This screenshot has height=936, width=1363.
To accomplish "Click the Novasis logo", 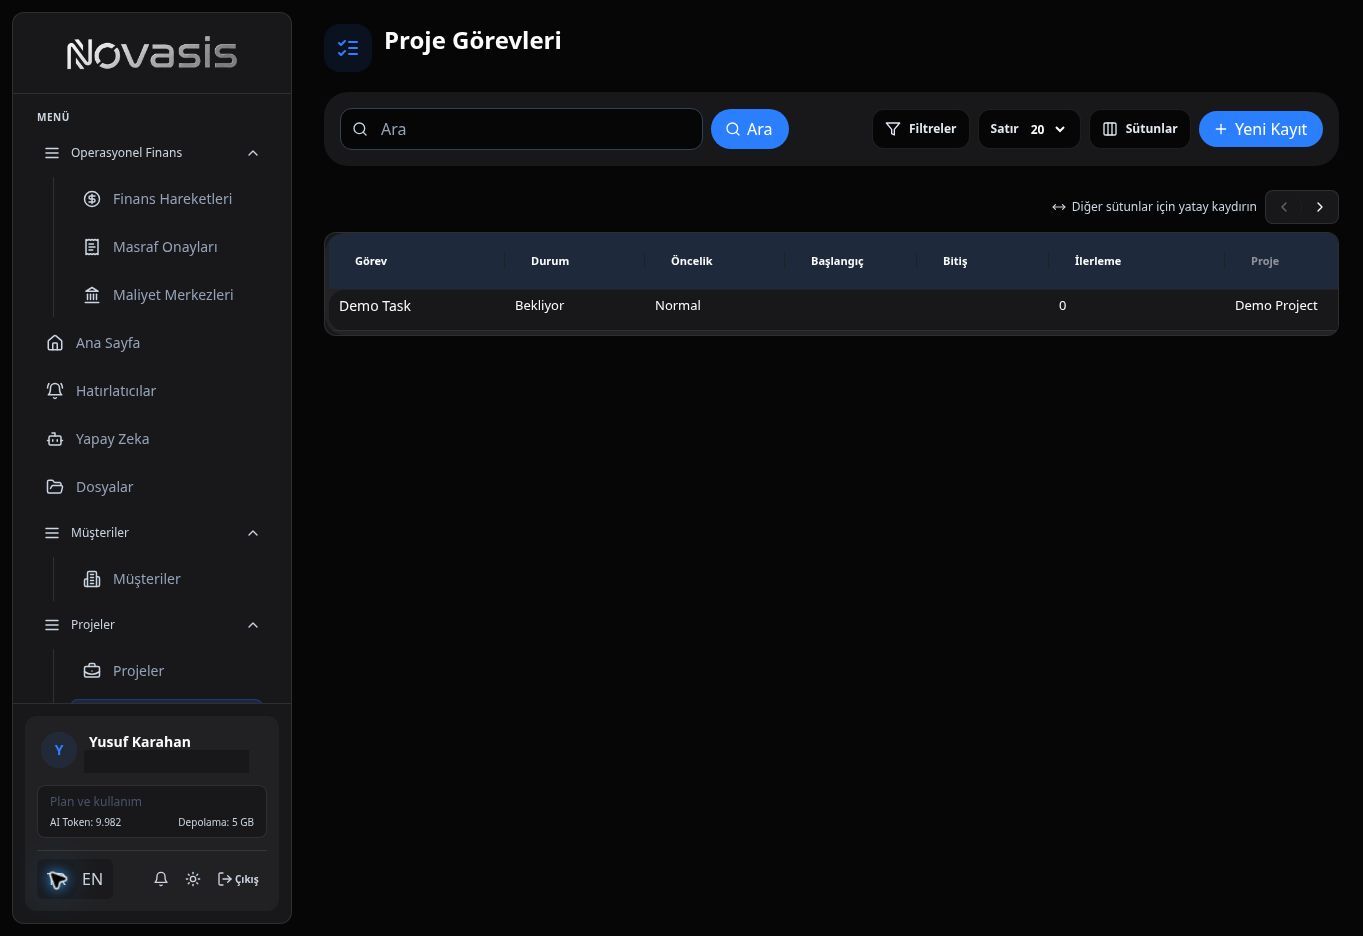I will 152,54.
